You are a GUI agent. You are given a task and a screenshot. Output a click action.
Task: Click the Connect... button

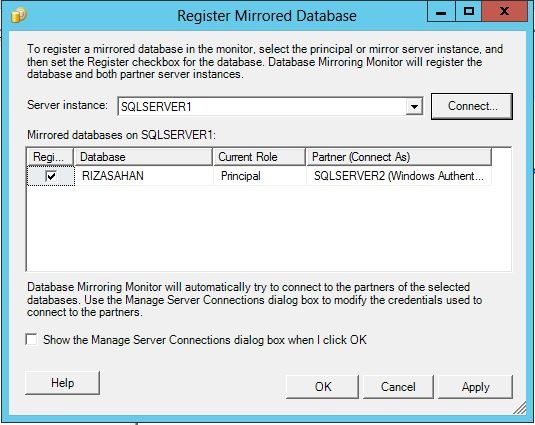coord(472,106)
